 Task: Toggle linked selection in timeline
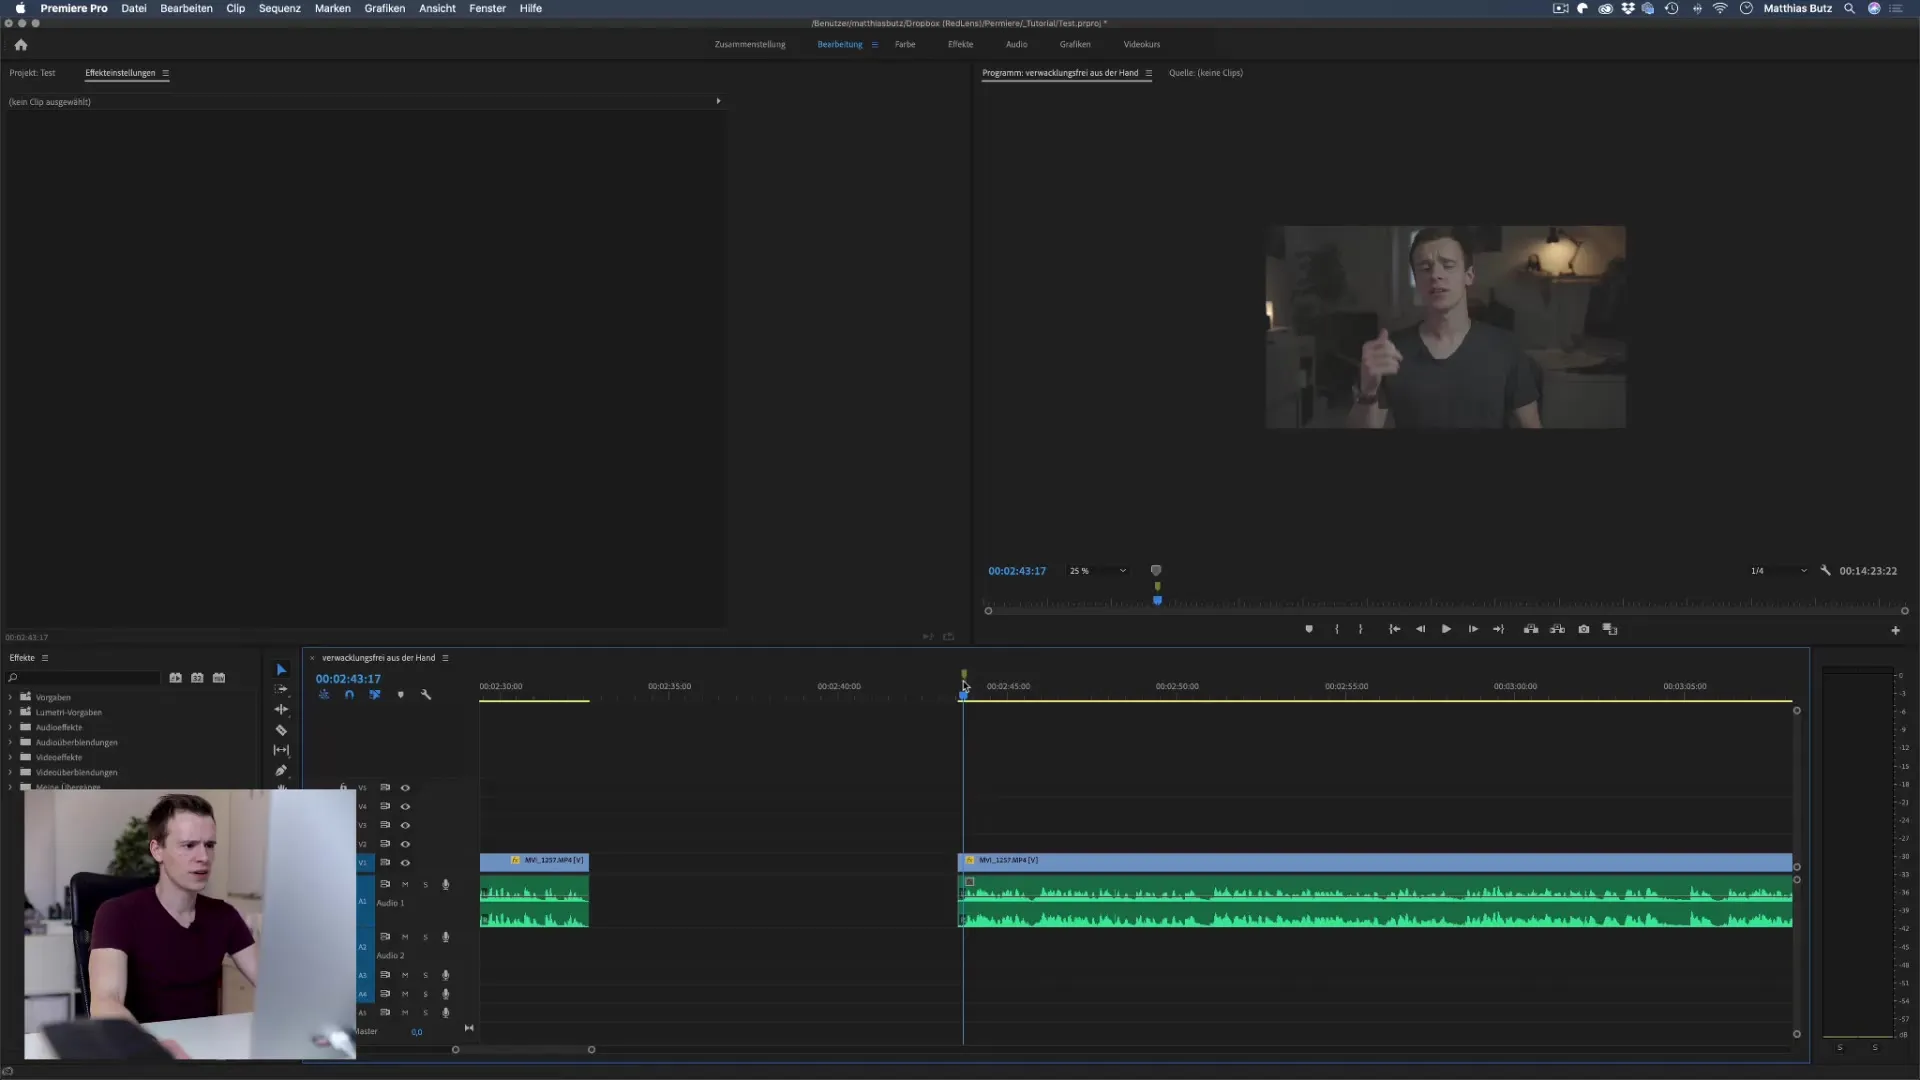pos(375,694)
